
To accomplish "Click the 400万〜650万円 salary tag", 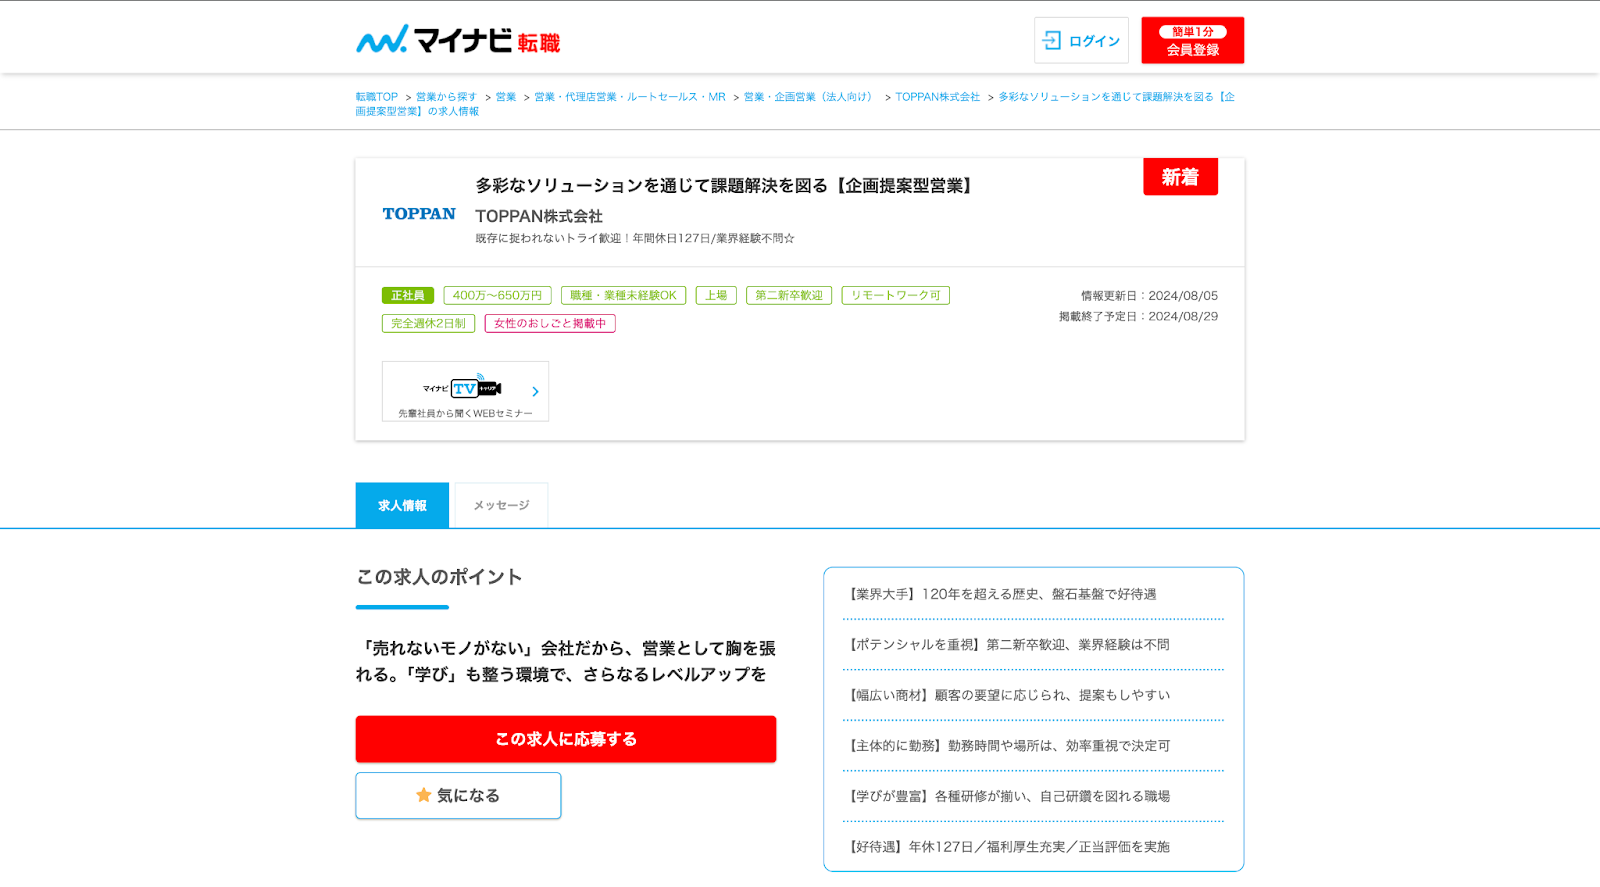I will click(x=497, y=296).
